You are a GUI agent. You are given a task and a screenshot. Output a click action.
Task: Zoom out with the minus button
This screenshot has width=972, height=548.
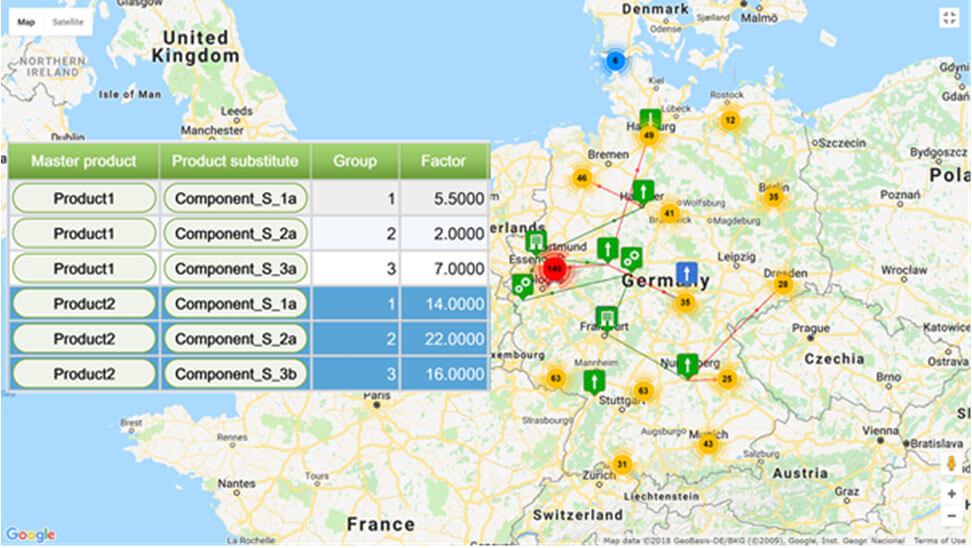(x=952, y=516)
